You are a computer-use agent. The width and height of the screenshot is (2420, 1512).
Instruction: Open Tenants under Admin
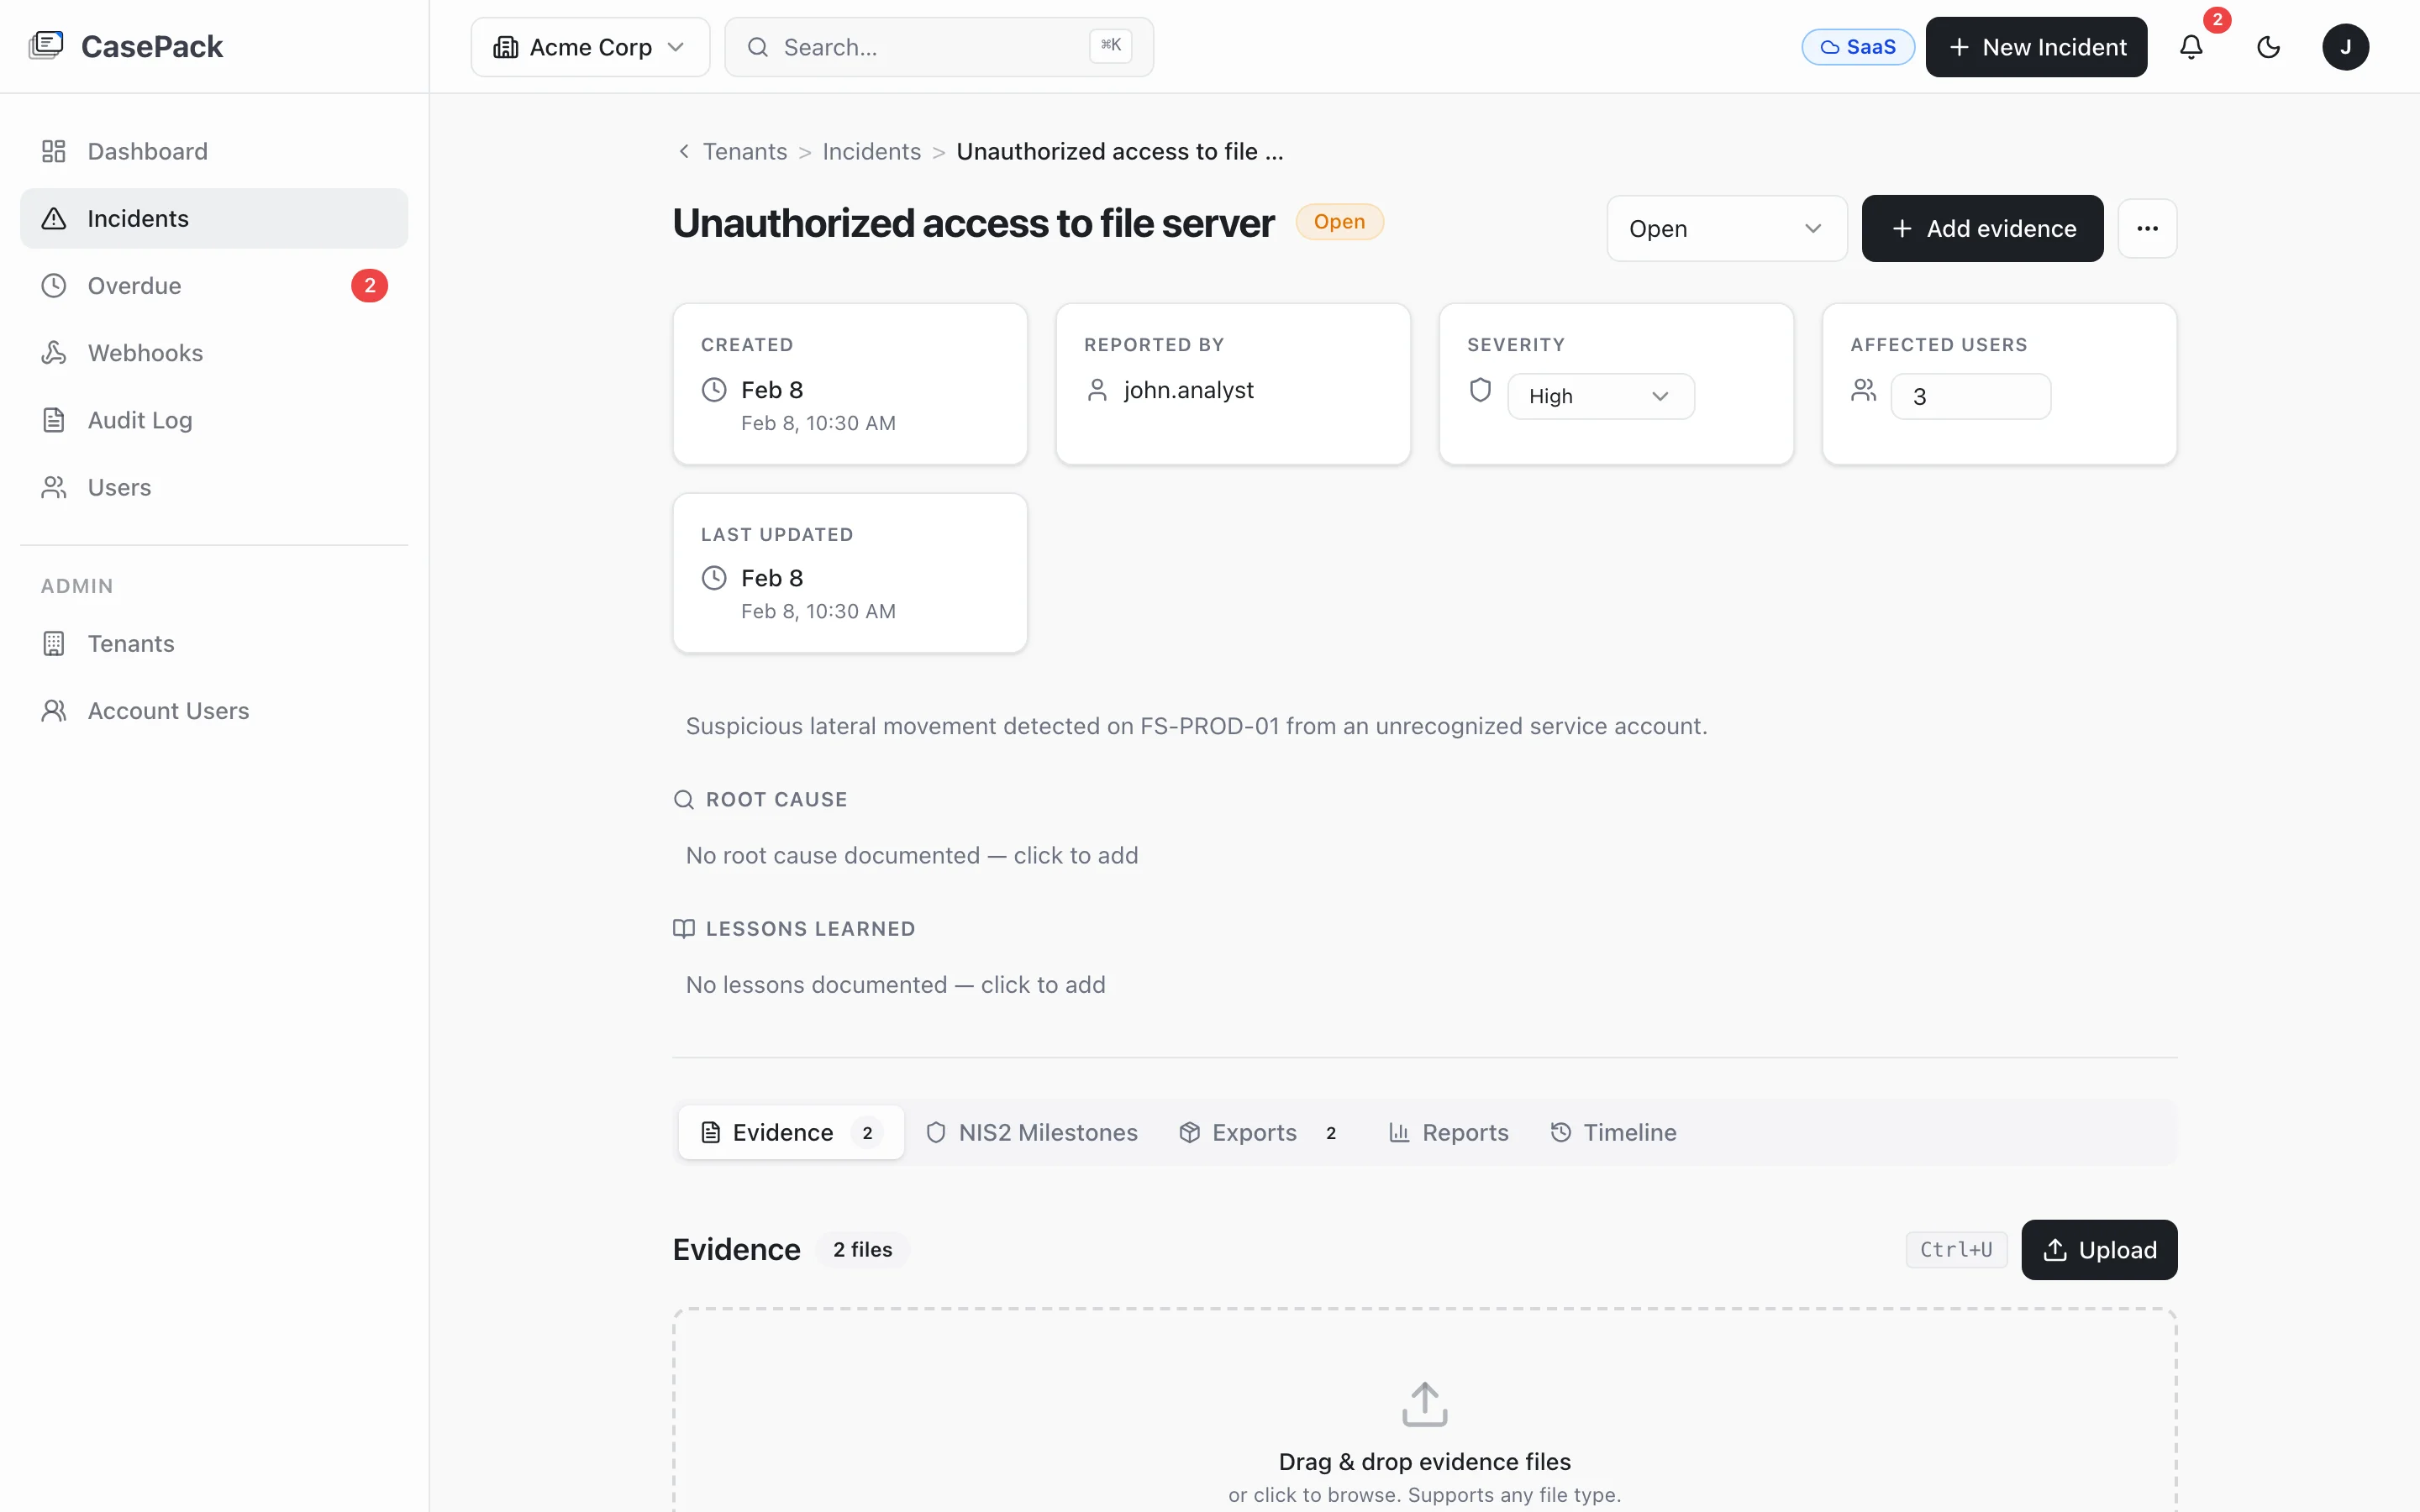point(214,643)
